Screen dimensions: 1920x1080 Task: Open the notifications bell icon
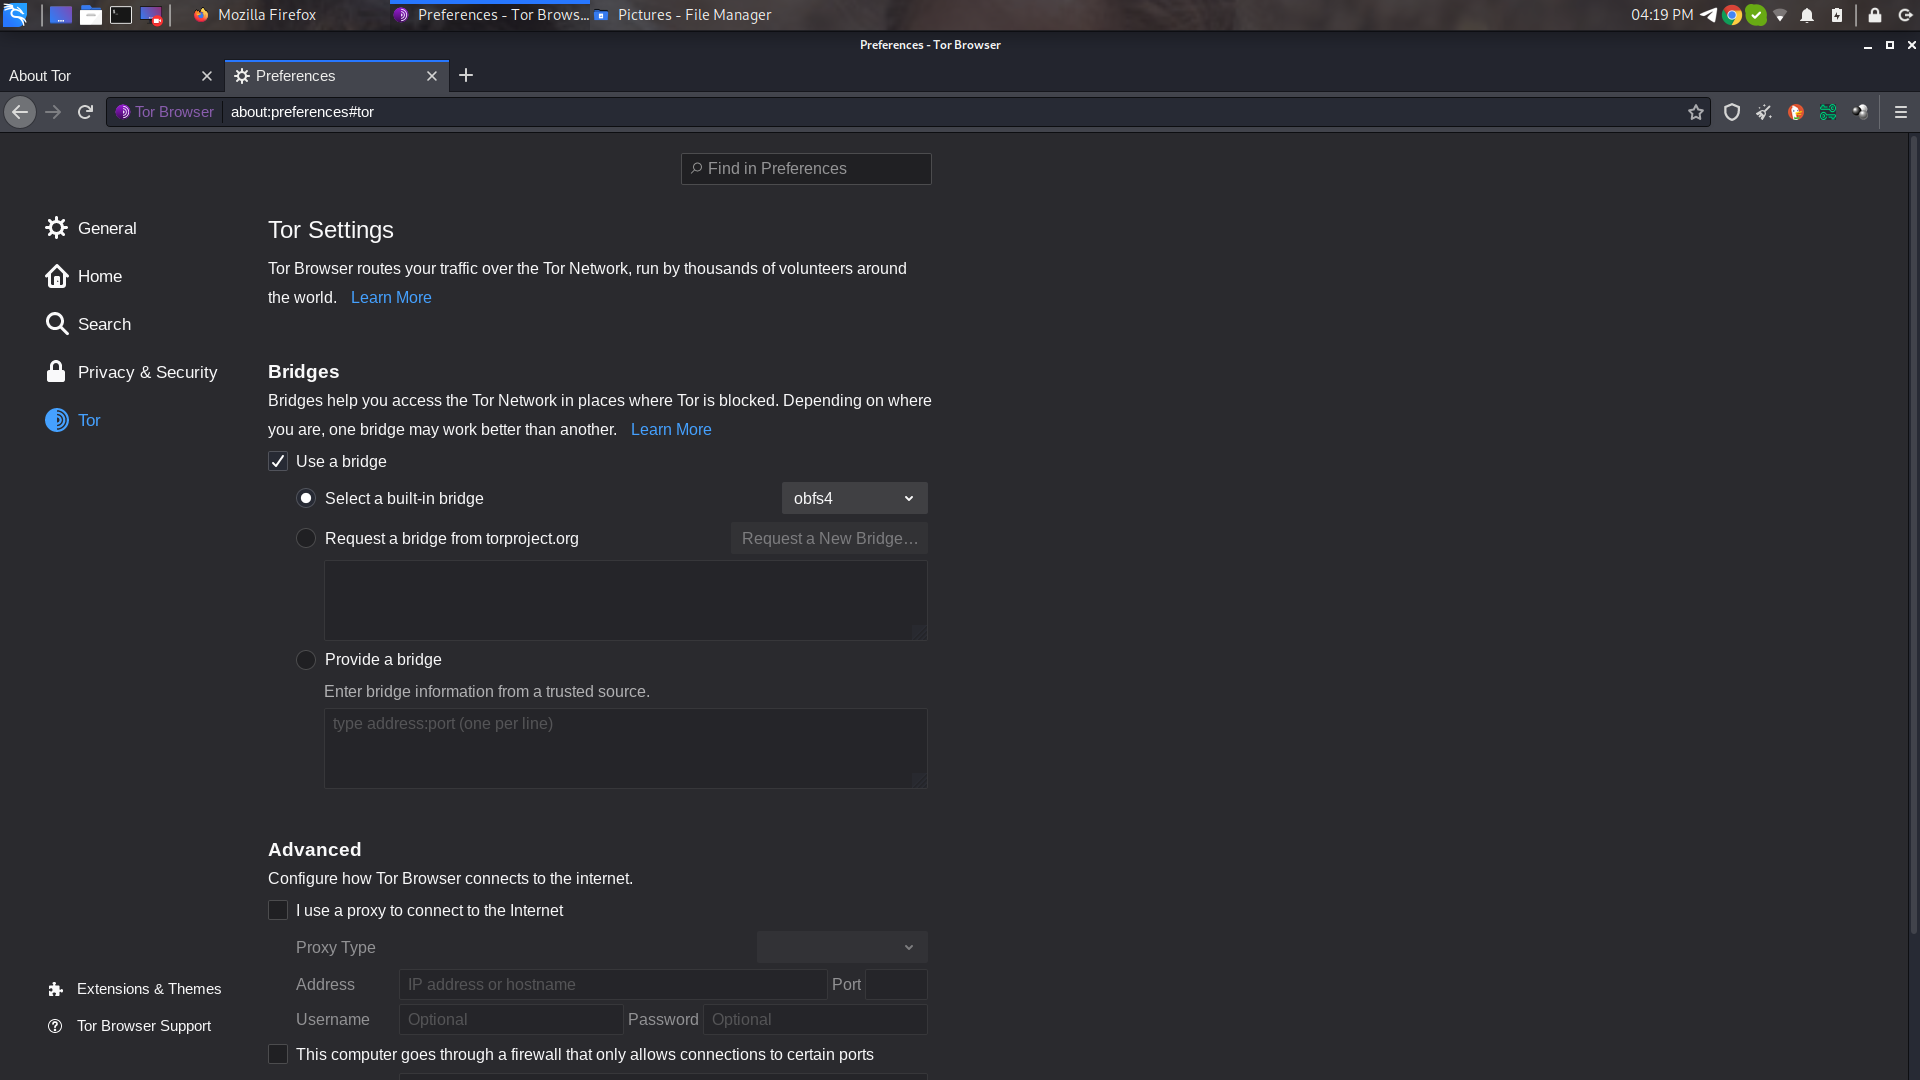[x=1807, y=15]
